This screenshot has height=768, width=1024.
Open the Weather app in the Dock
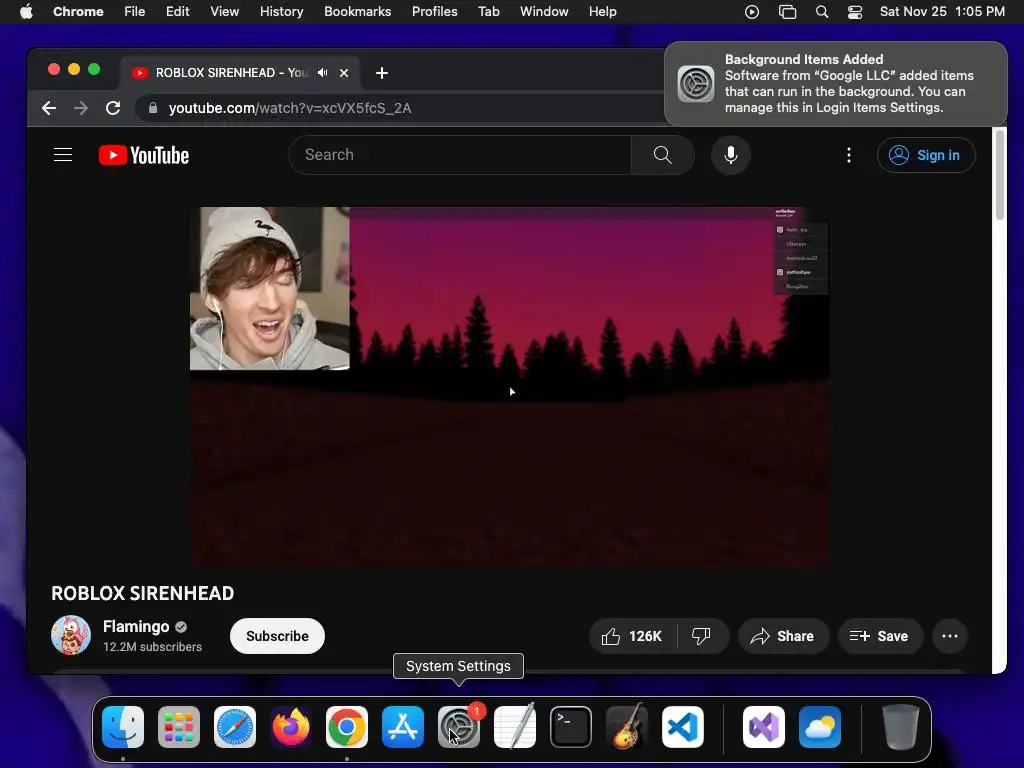[x=820, y=727]
